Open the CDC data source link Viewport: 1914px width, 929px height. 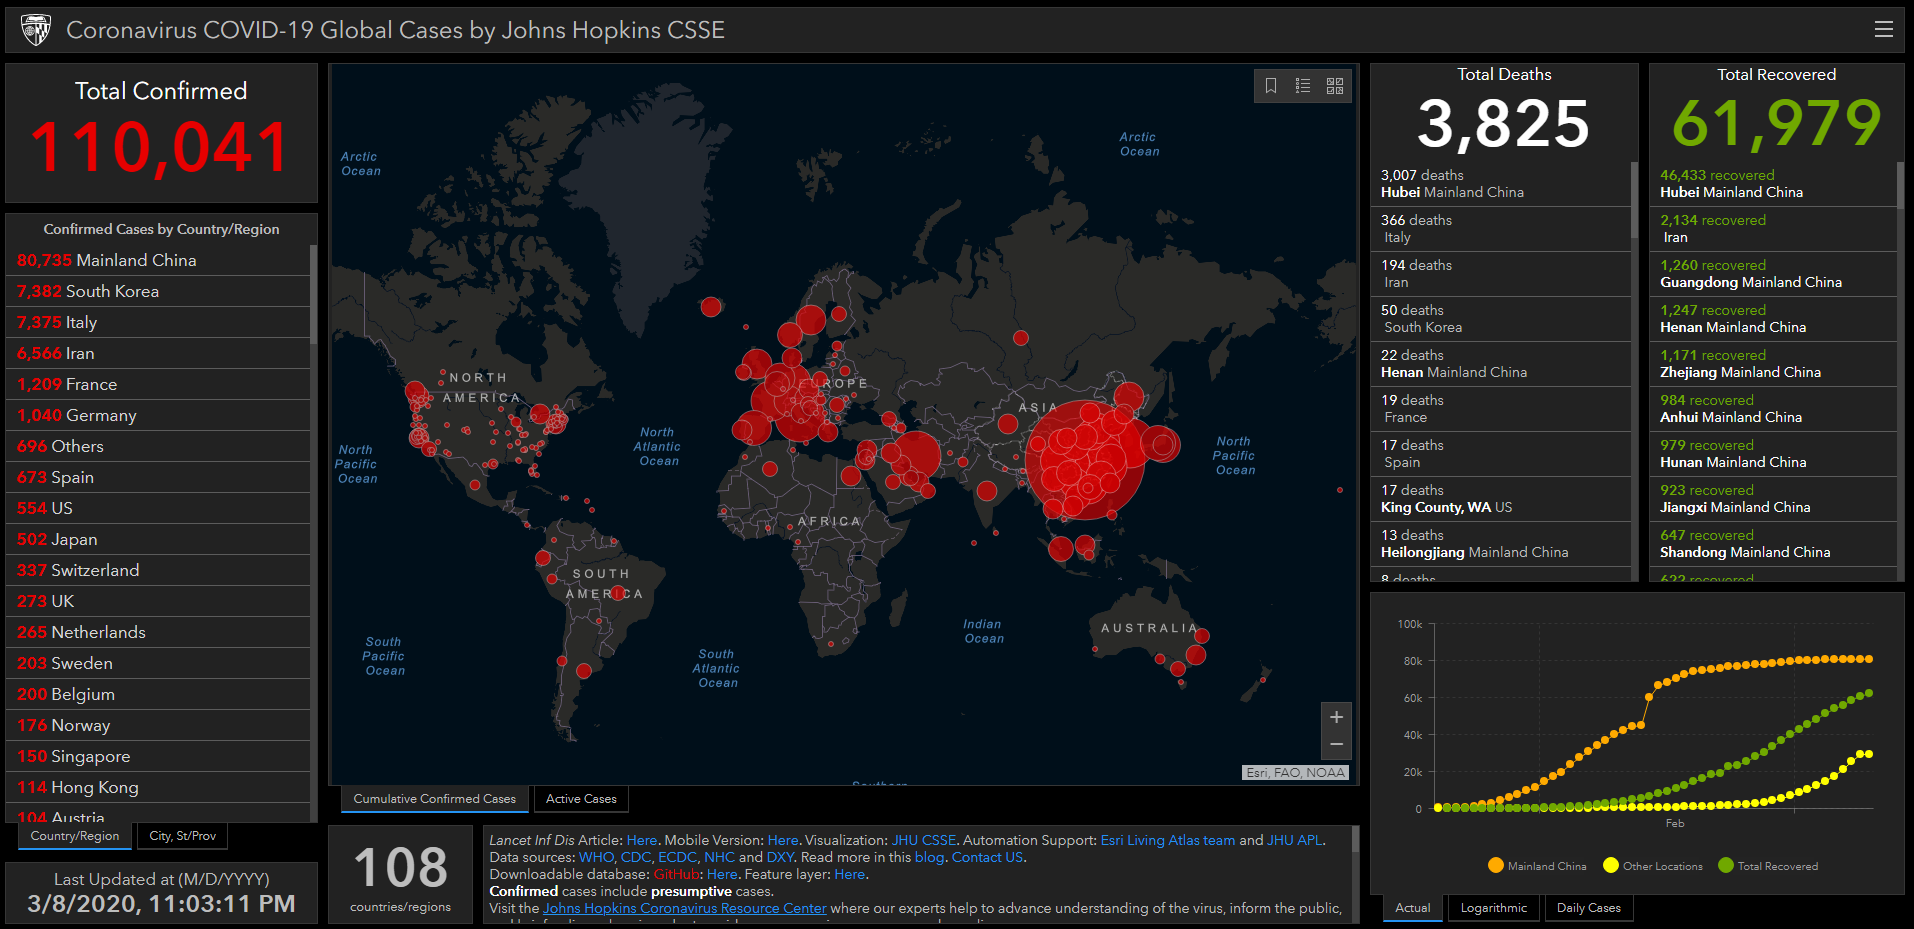[636, 857]
